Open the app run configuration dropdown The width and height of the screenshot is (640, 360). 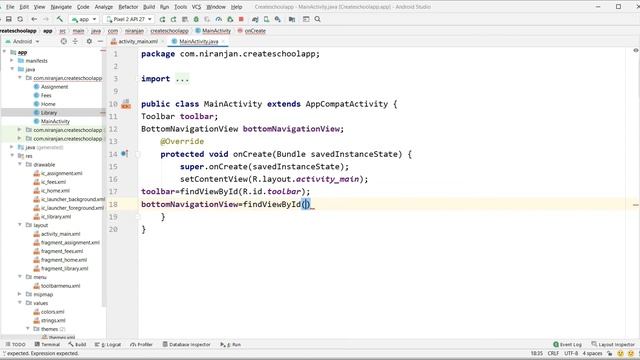tap(84, 19)
